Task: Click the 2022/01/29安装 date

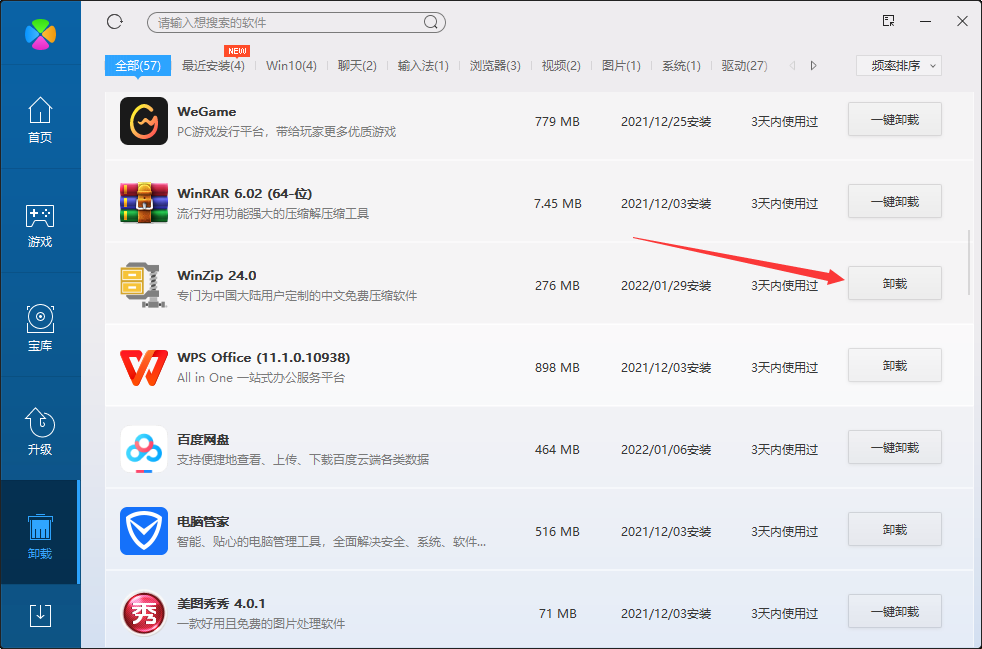Action: (x=666, y=286)
